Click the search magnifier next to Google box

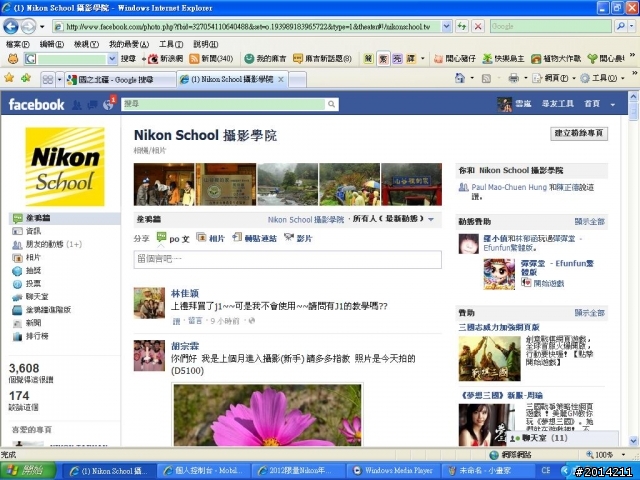click(621, 27)
